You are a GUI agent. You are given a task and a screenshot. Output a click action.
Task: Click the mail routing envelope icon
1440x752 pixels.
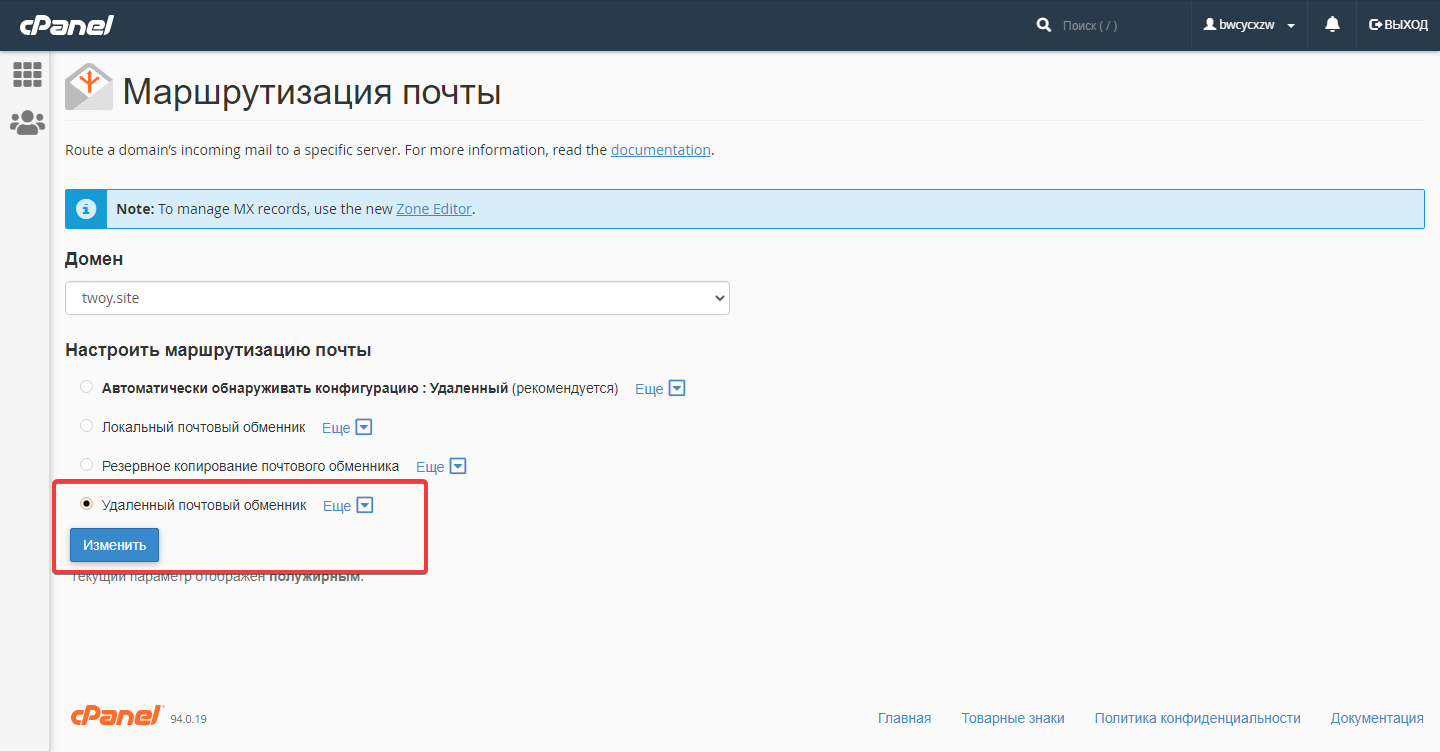89,87
